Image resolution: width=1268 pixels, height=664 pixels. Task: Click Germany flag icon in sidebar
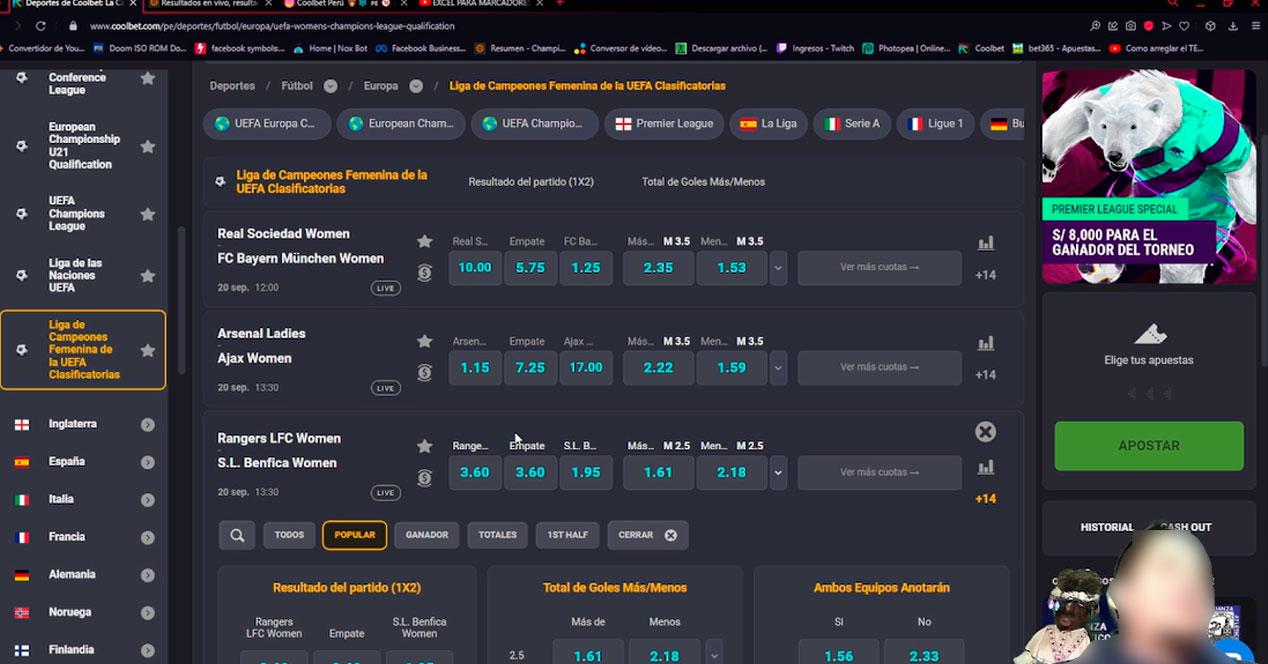[22, 575]
